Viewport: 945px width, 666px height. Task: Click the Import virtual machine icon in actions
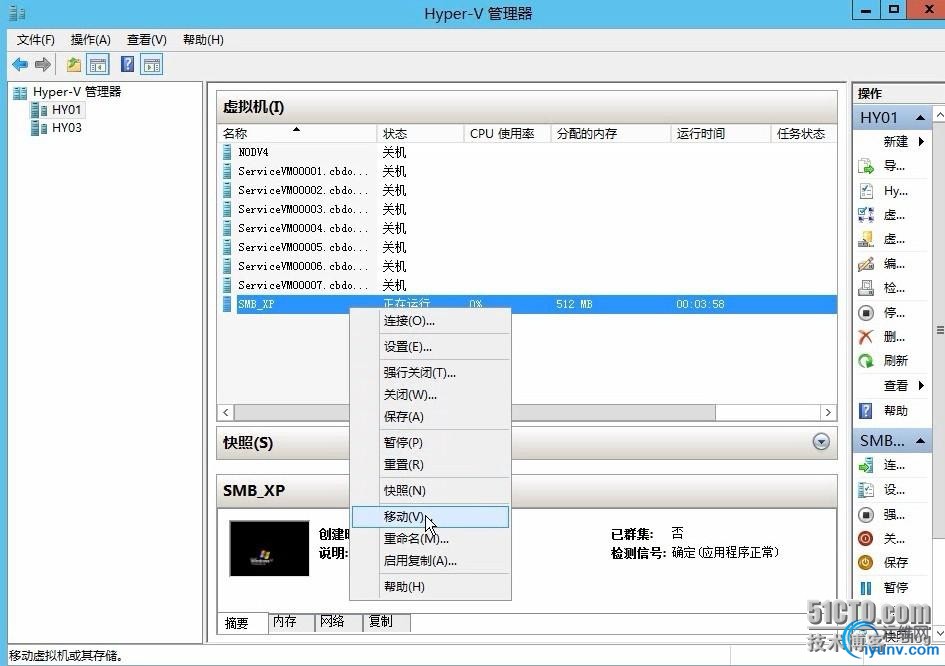click(x=866, y=166)
